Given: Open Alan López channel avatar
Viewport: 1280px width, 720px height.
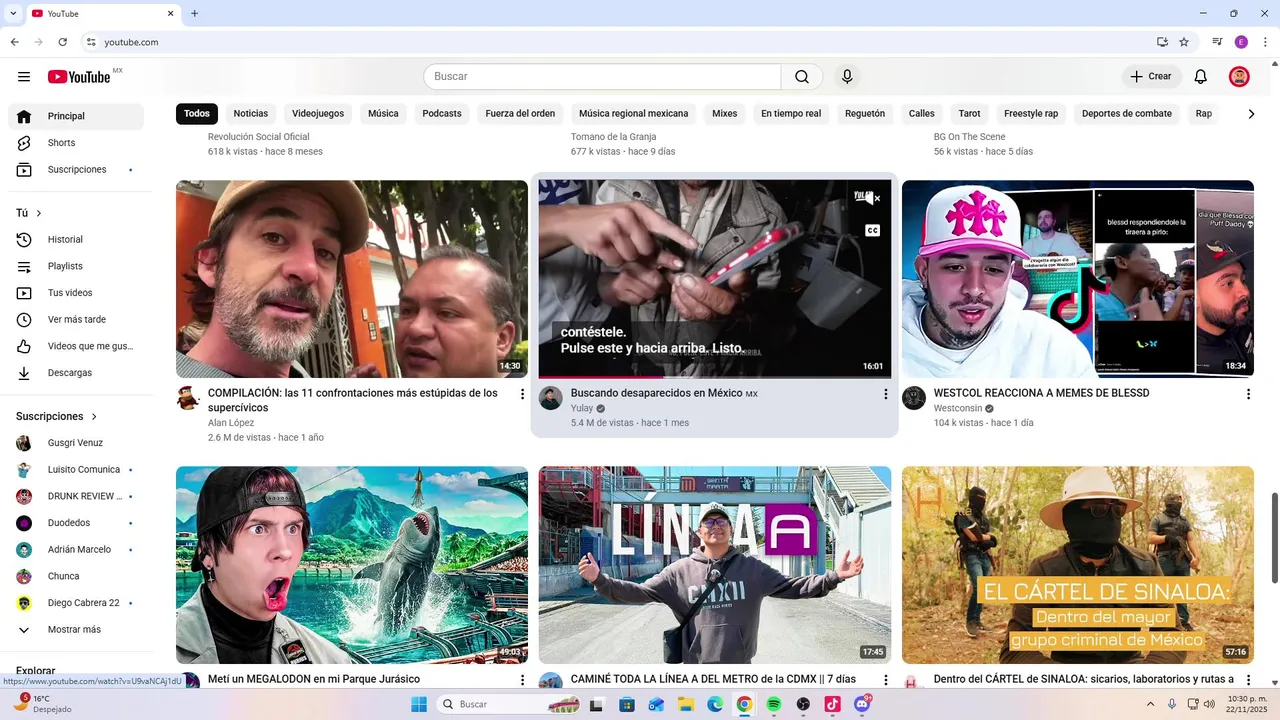Looking at the screenshot, I should click(188, 398).
